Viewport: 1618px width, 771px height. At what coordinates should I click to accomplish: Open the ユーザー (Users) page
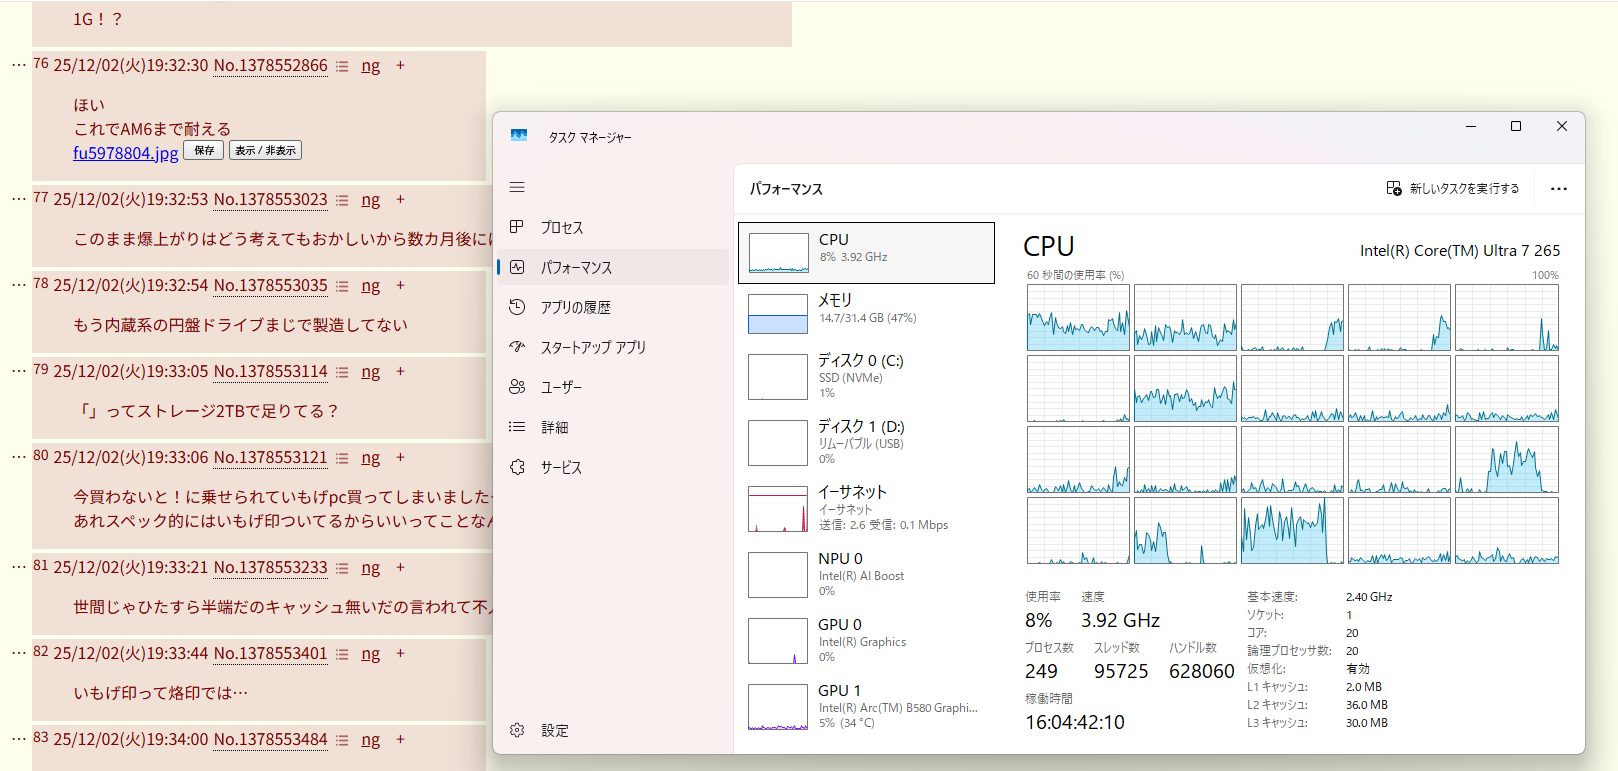click(x=560, y=387)
